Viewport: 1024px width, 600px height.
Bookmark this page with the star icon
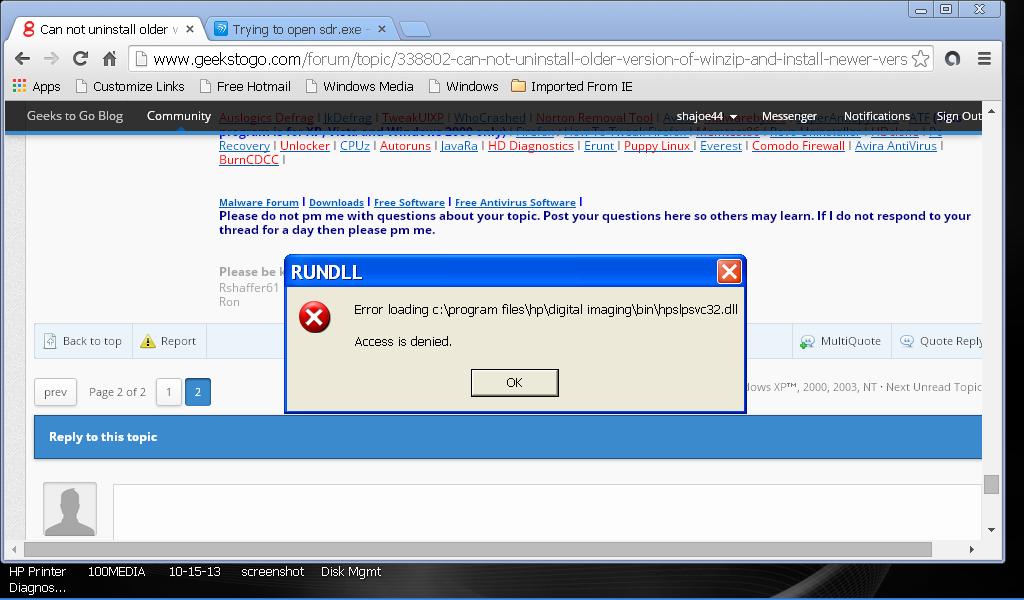pos(920,59)
